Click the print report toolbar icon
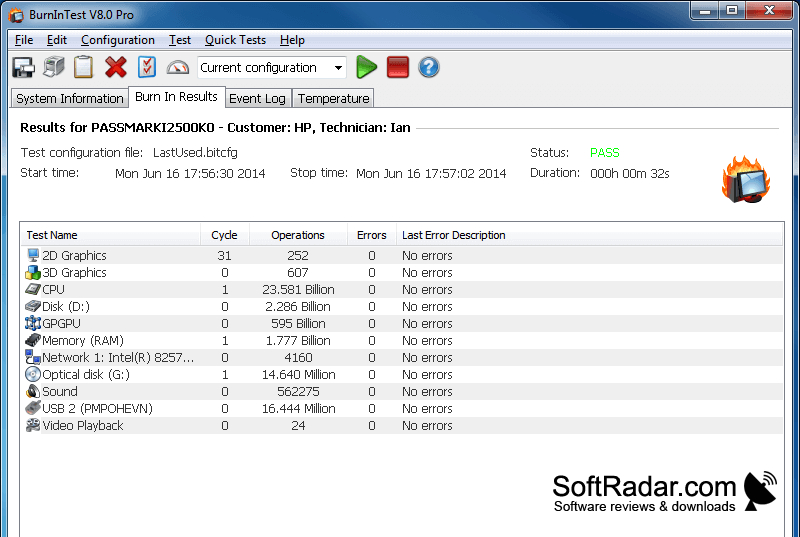Viewport: 800px width, 537px height. (54, 67)
